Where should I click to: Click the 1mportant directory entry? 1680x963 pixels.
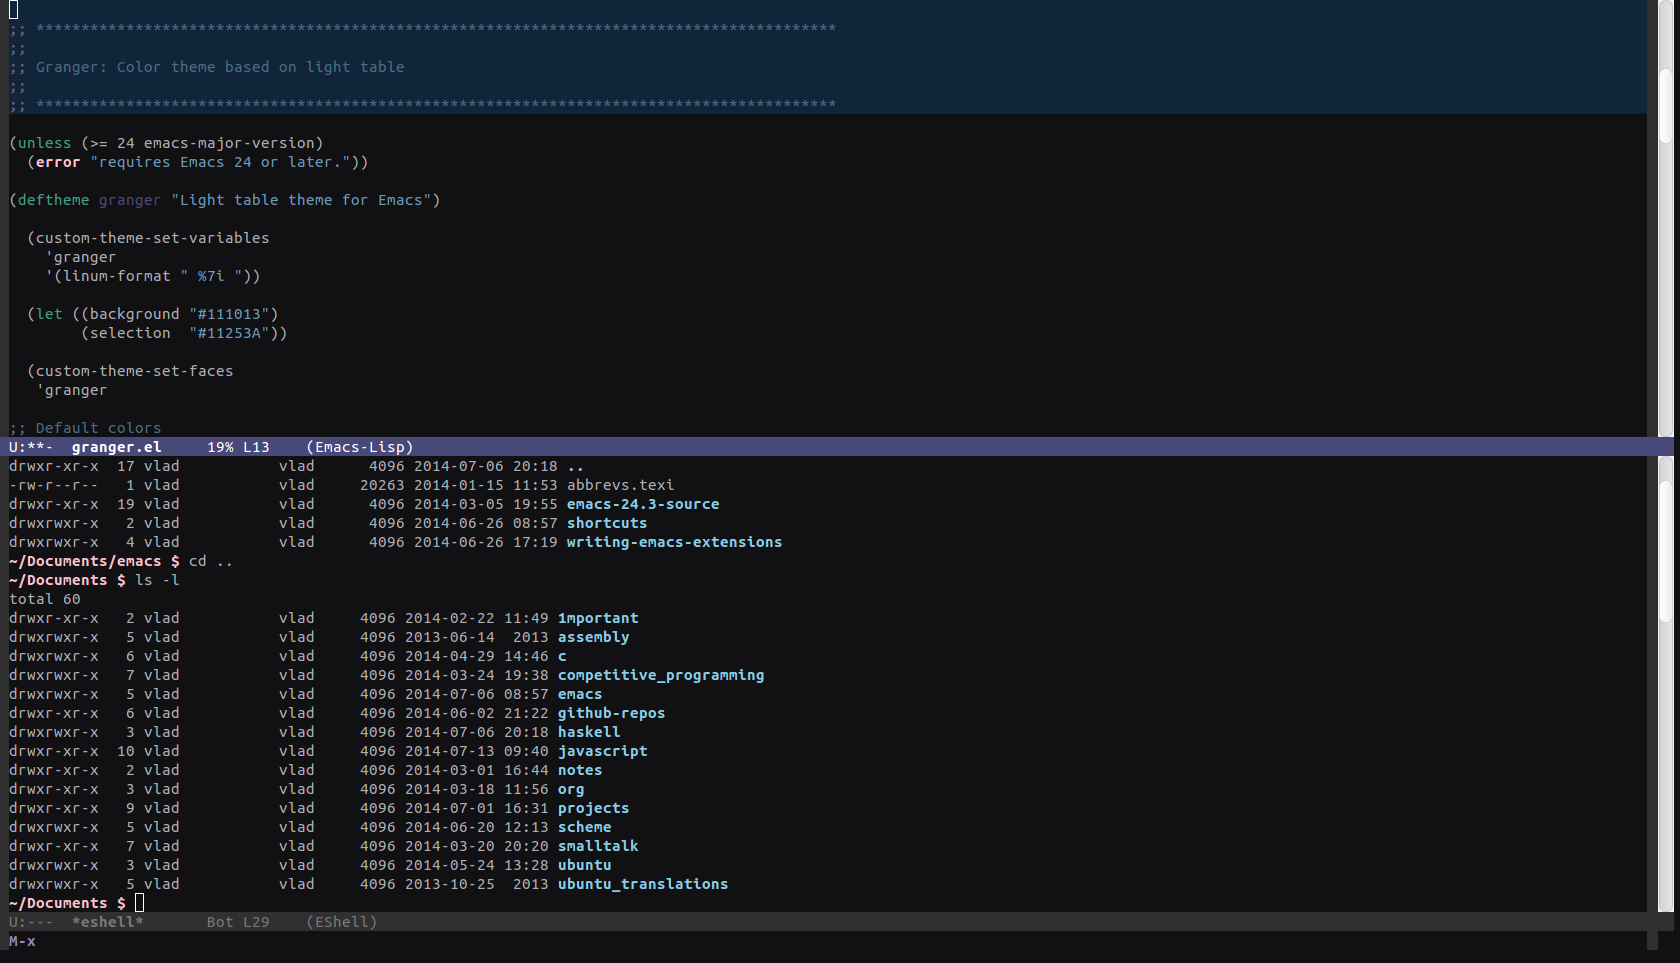click(x=598, y=618)
